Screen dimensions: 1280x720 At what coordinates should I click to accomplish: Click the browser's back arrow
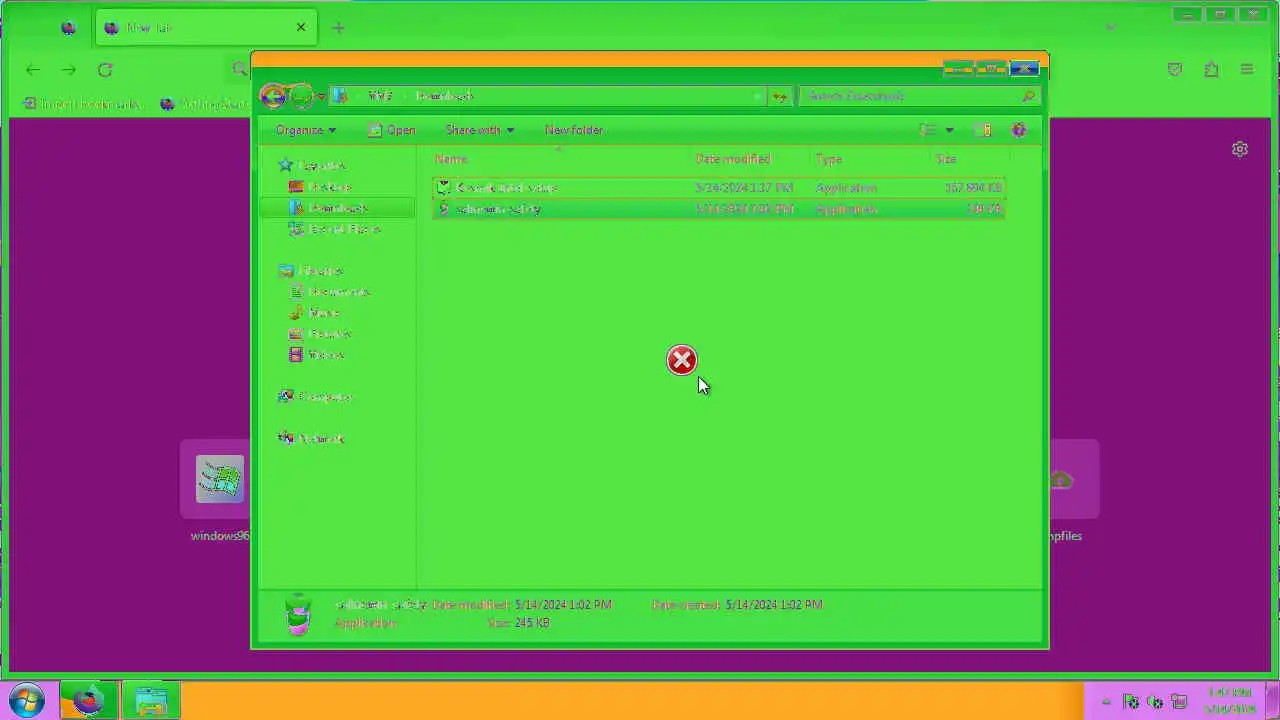(33, 69)
